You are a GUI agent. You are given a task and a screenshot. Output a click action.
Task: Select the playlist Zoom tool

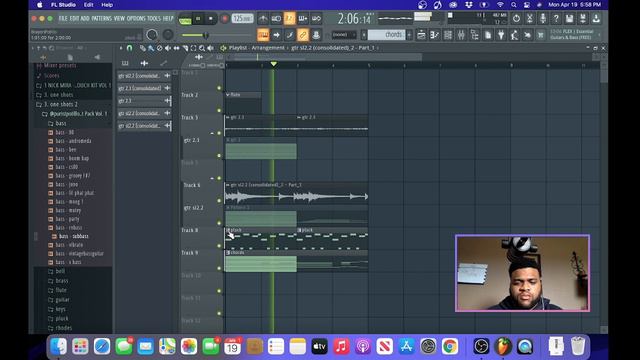pos(202,48)
